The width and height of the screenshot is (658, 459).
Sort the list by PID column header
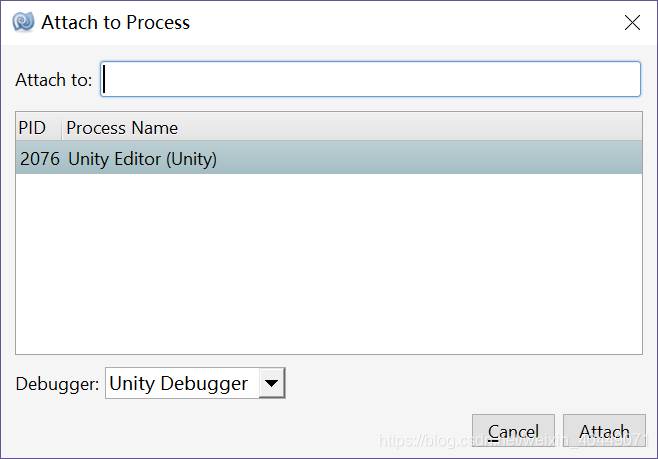click(39, 128)
